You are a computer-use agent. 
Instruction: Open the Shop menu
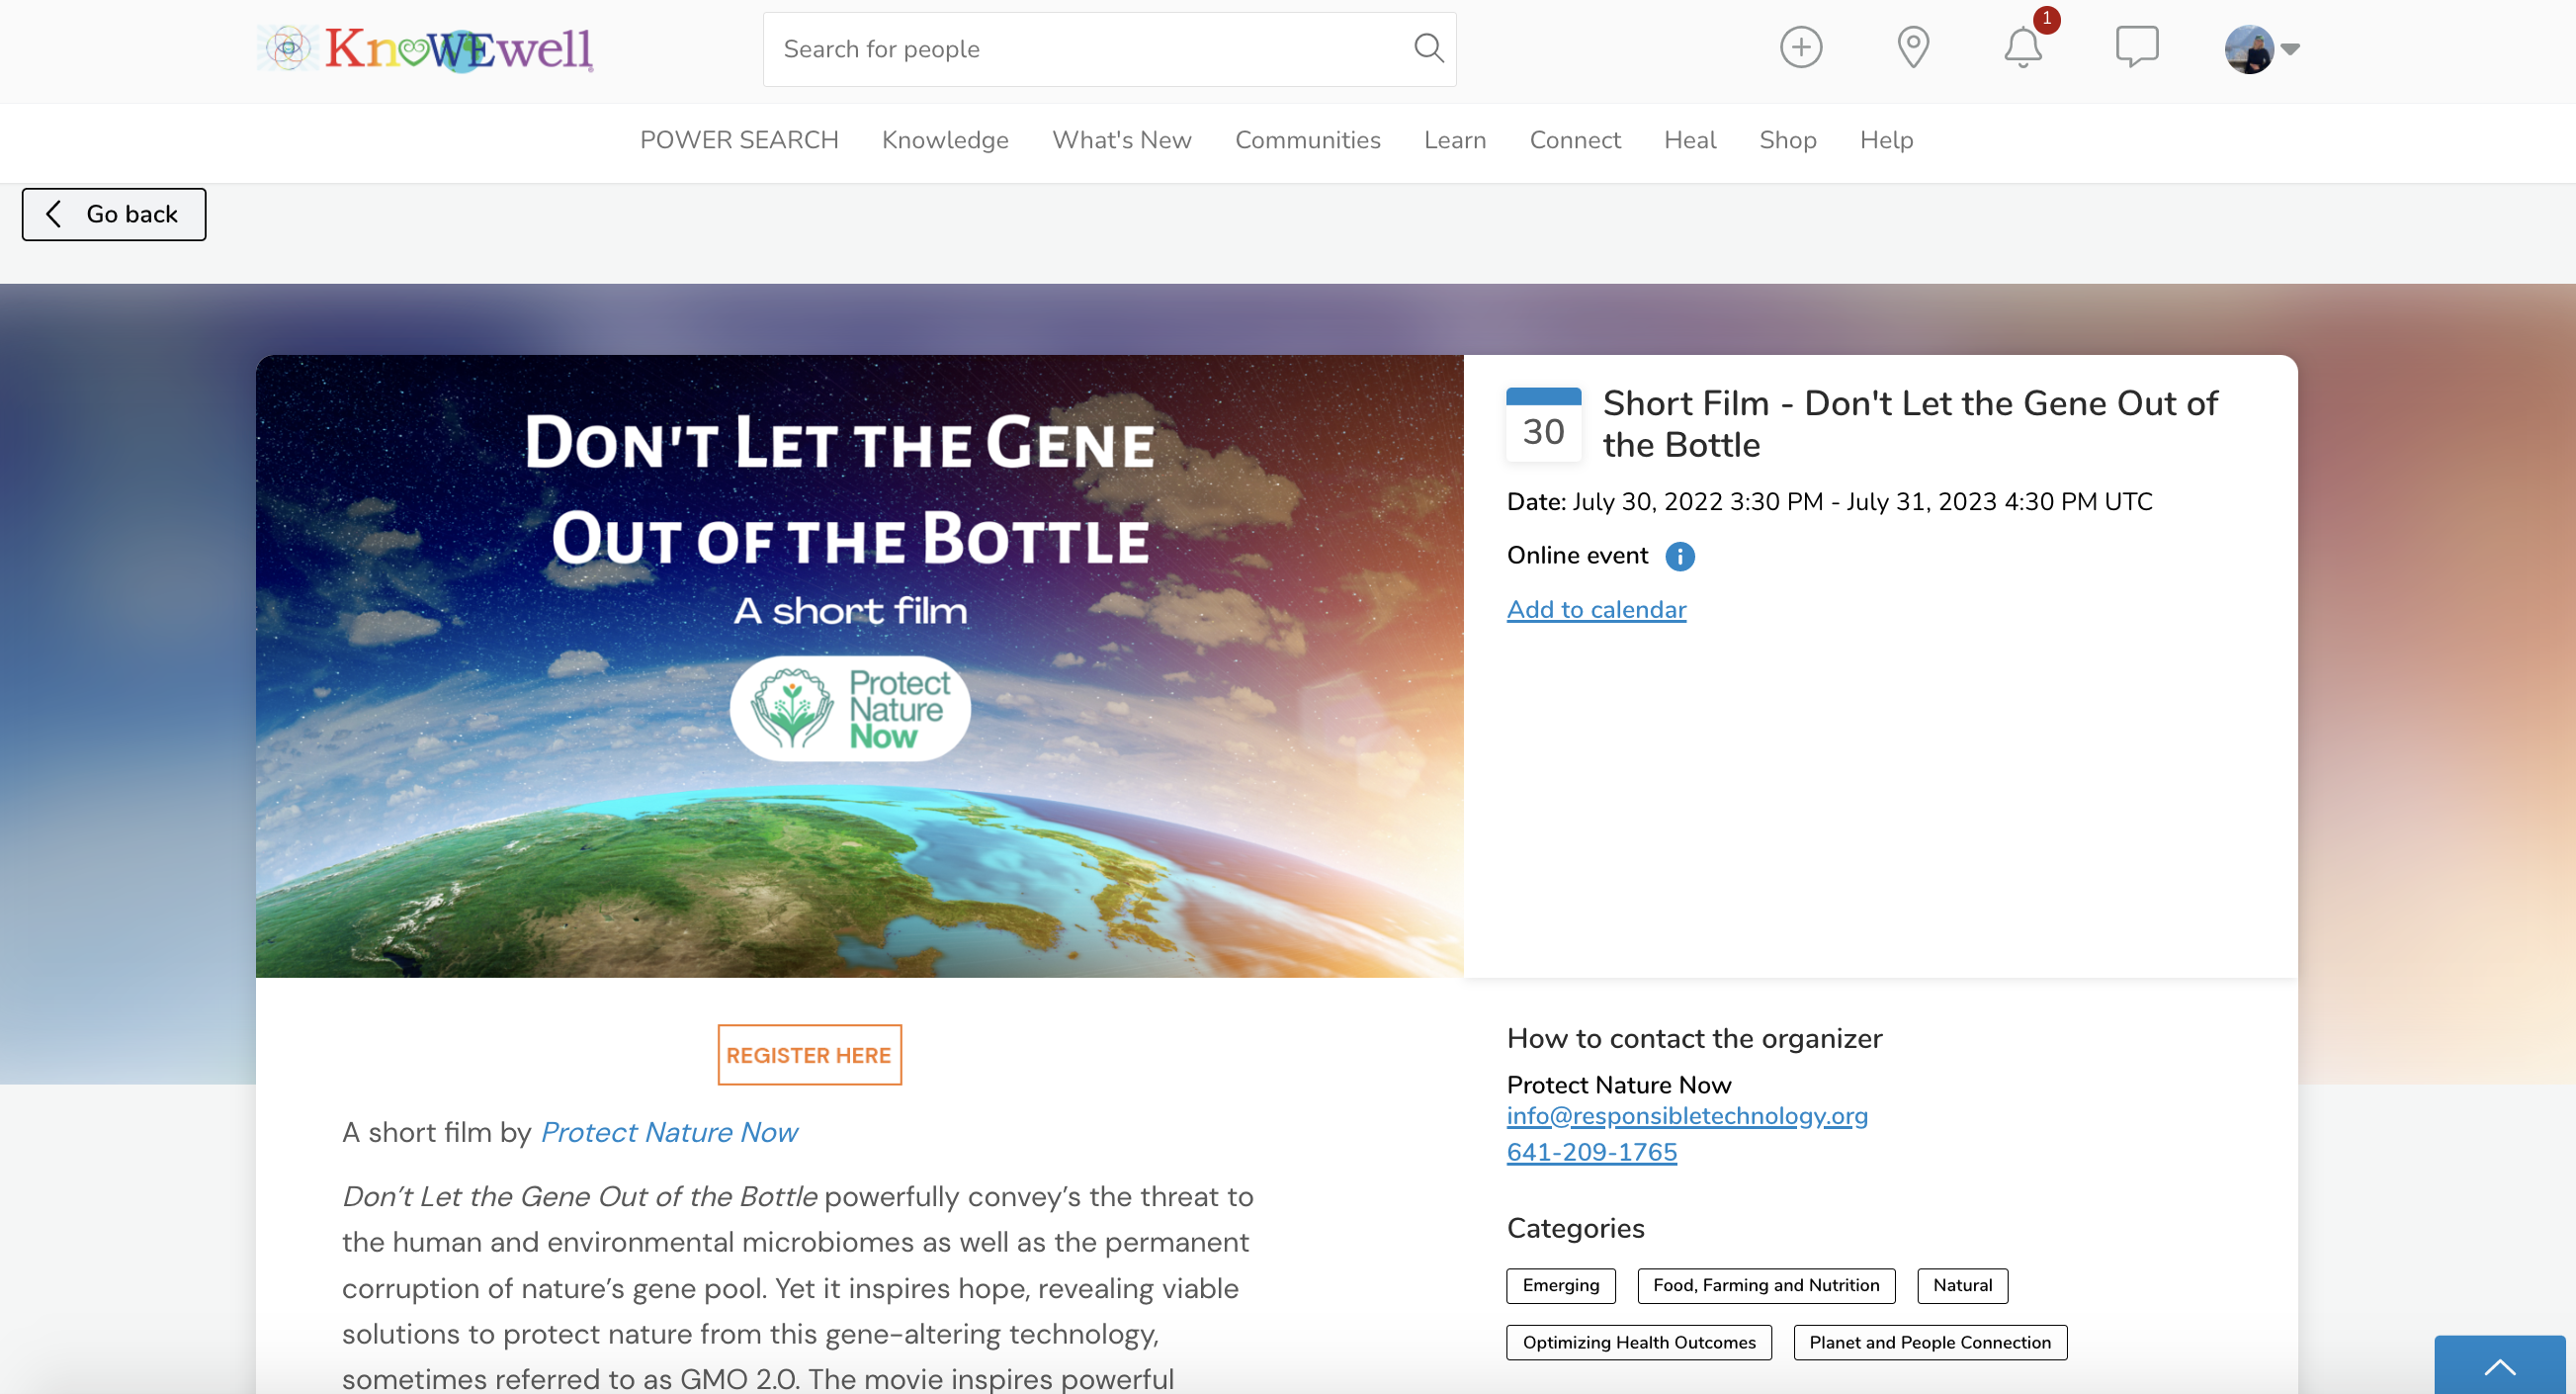click(1788, 140)
